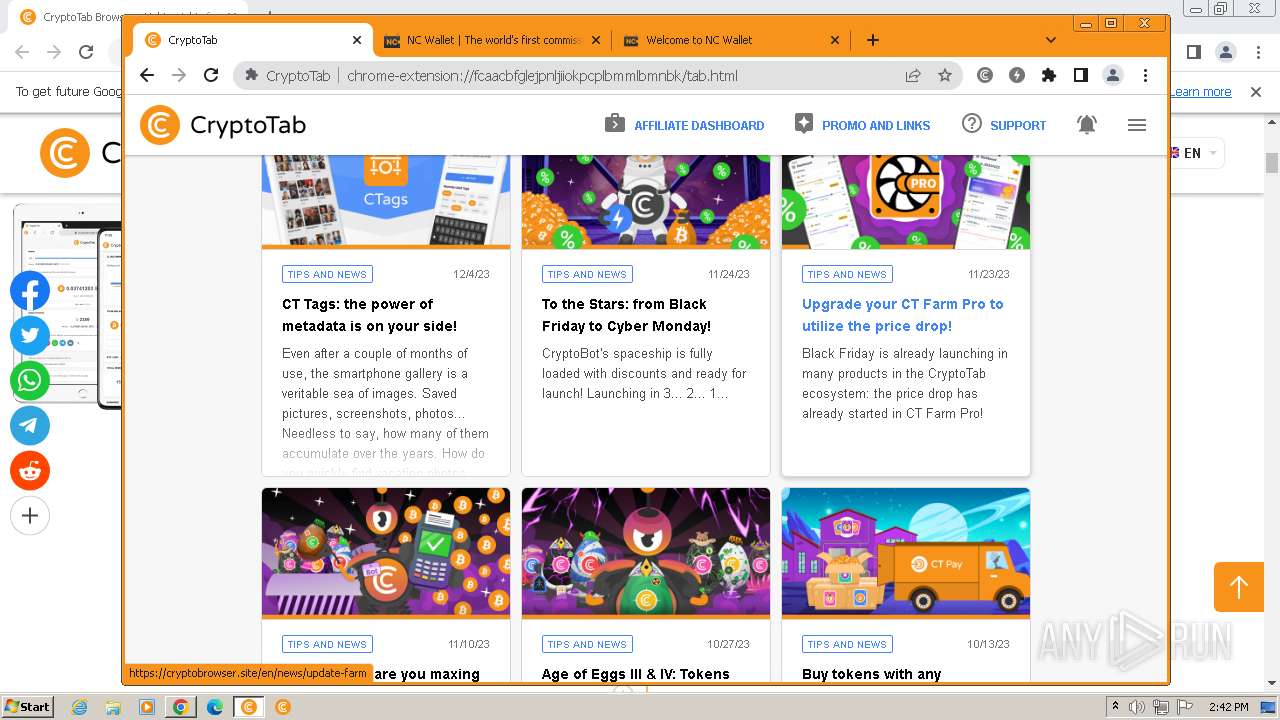Open the extensions puzzle icon

click(1049, 75)
